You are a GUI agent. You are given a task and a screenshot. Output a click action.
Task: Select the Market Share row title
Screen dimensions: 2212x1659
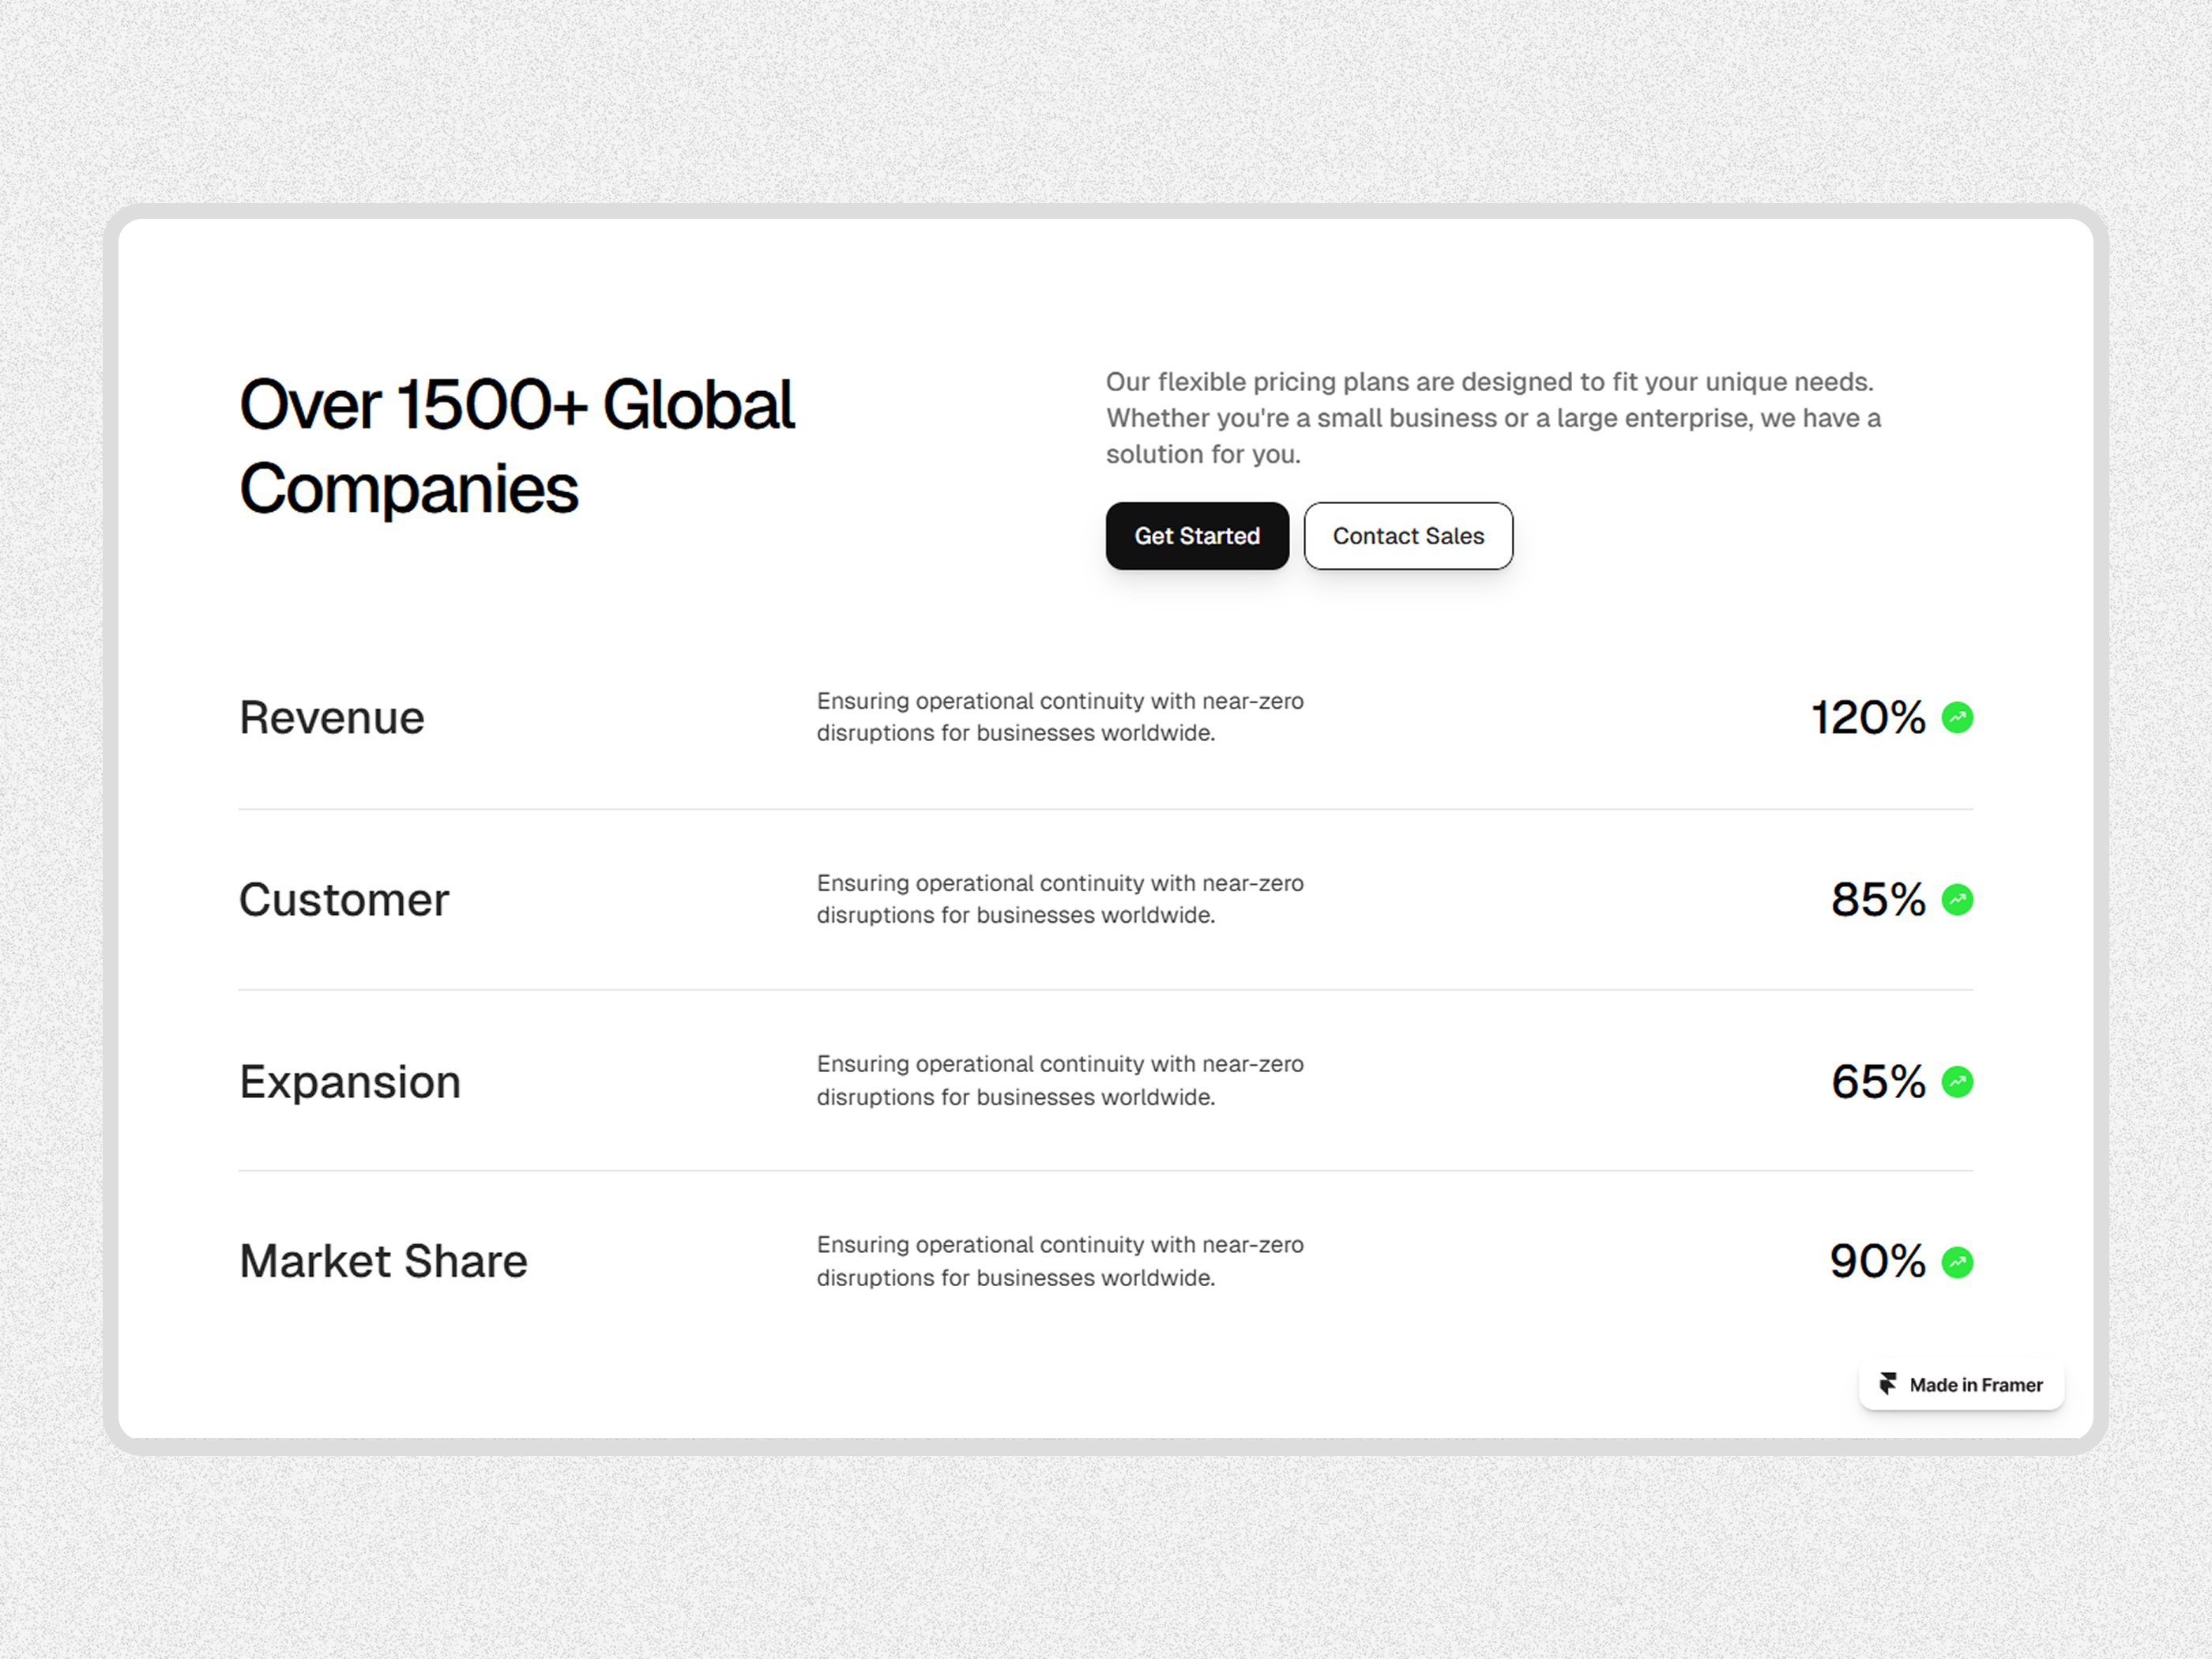[383, 1261]
